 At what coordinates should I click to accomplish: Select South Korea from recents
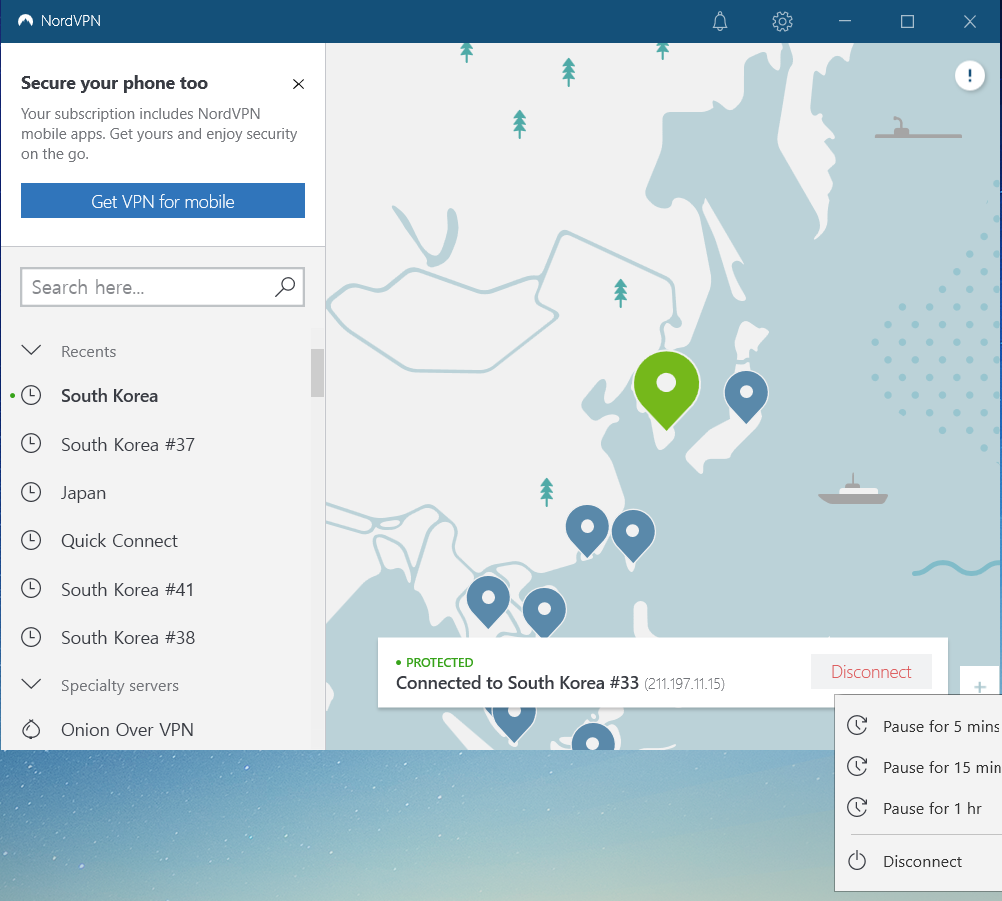109,396
